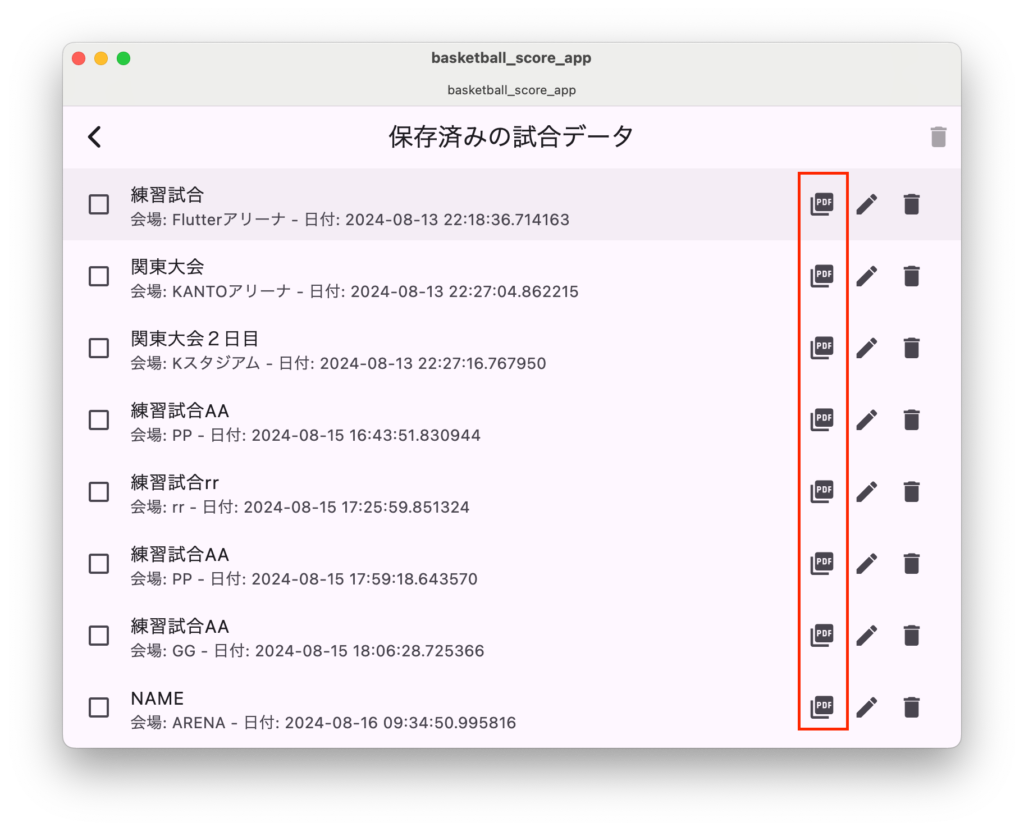Select the 関東大会２日目 title text

(195, 338)
